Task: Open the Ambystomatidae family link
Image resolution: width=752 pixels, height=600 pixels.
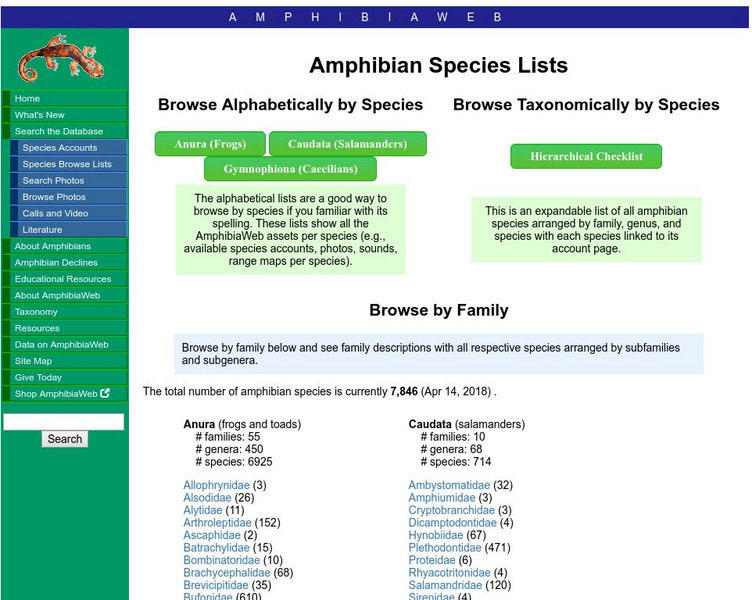Action: pos(449,485)
